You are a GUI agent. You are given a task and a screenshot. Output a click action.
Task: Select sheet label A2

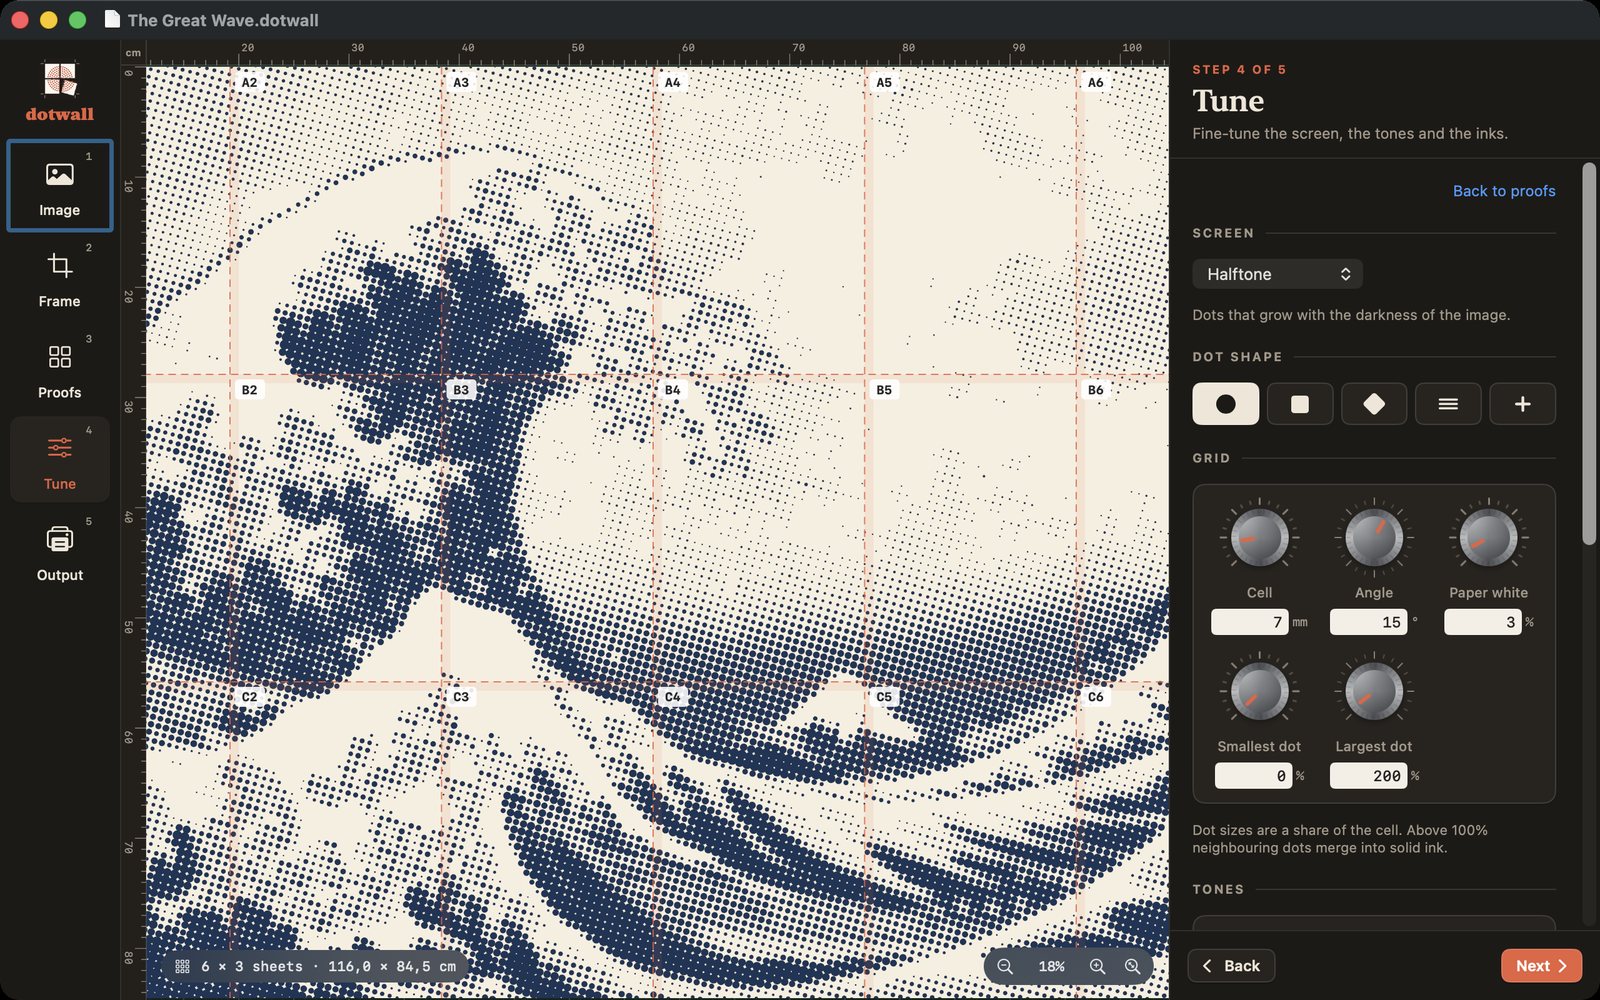tap(249, 83)
